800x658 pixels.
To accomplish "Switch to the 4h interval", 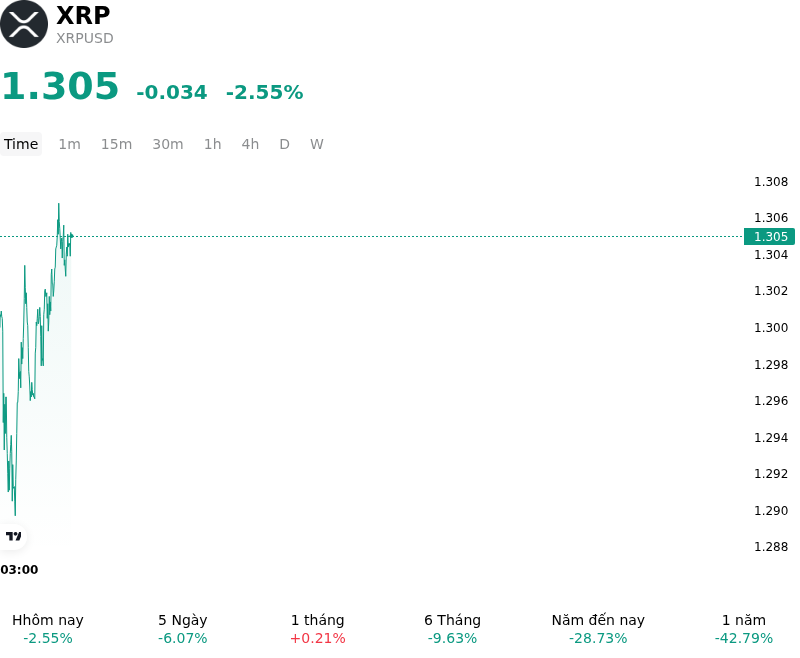I will click(x=250, y=144).
